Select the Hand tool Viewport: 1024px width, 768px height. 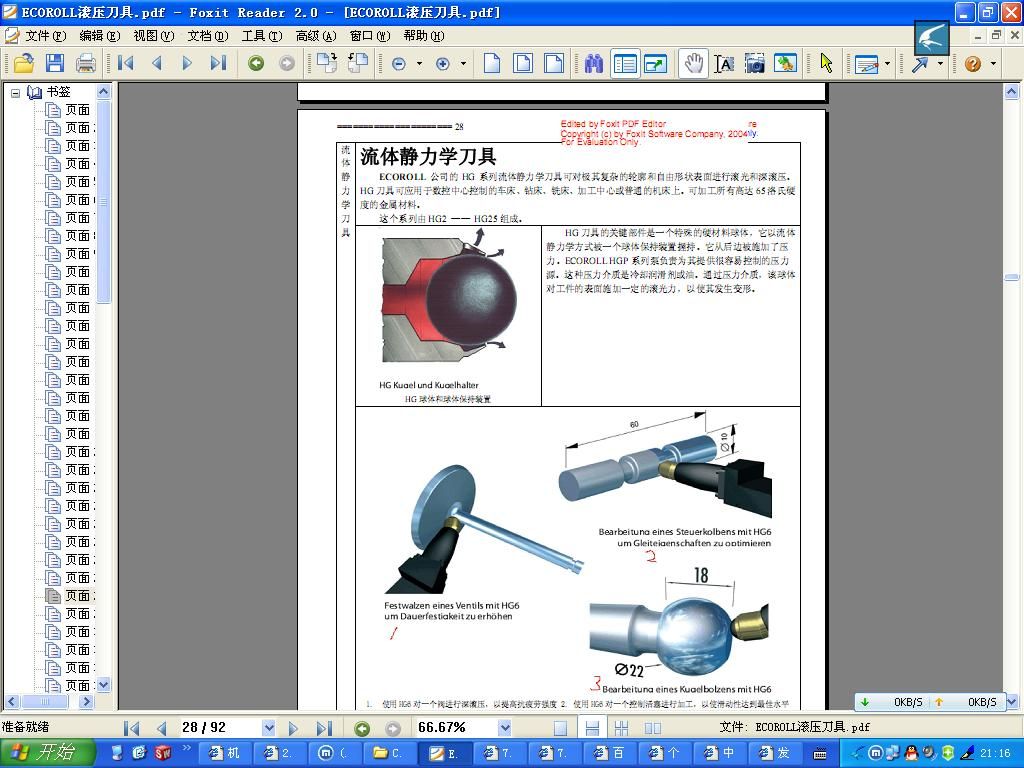[693, 64]
